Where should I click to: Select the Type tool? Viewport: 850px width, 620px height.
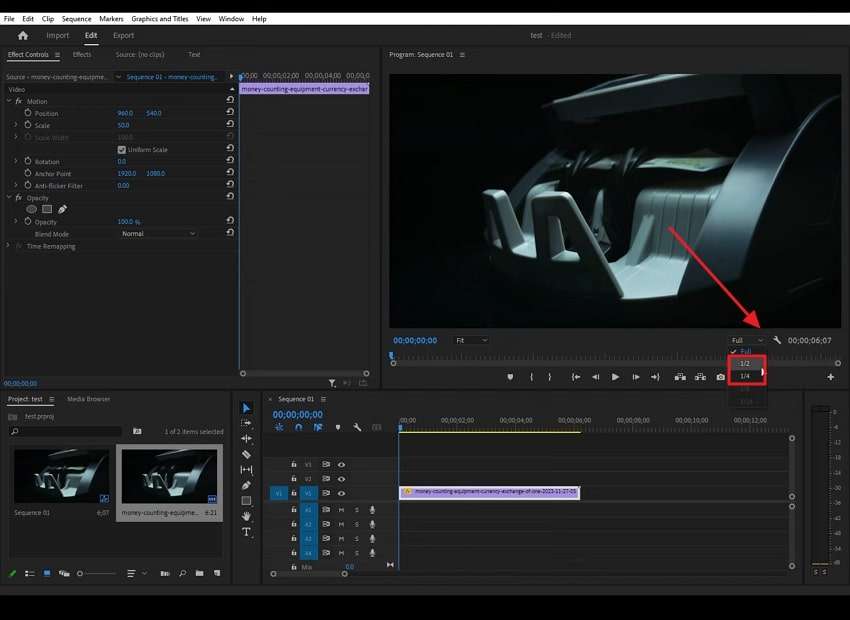coord(246,532)
